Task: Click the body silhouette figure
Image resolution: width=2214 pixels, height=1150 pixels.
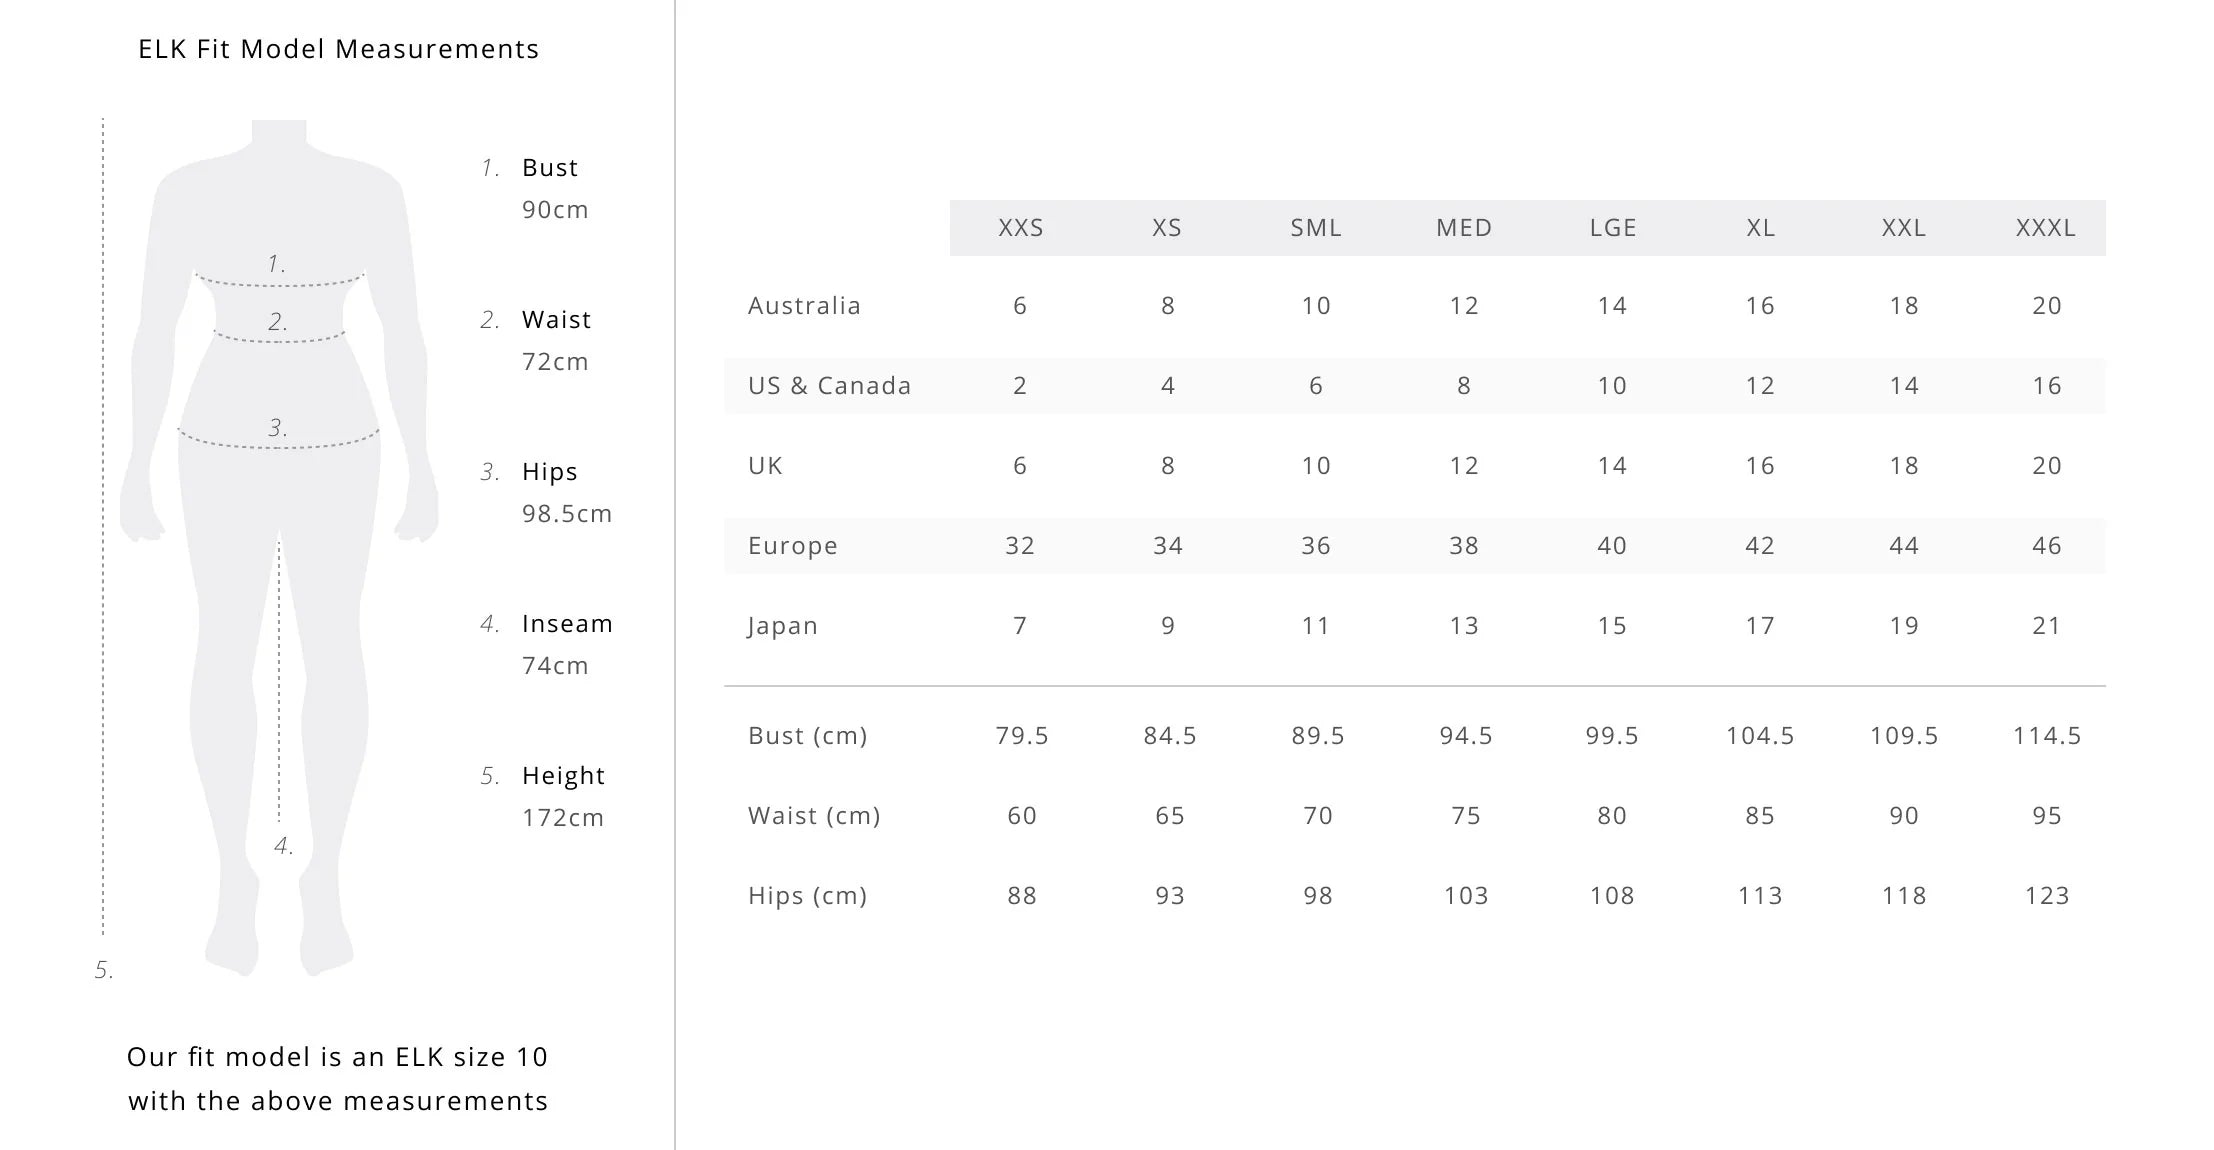Action: click(x=279, y=548)
